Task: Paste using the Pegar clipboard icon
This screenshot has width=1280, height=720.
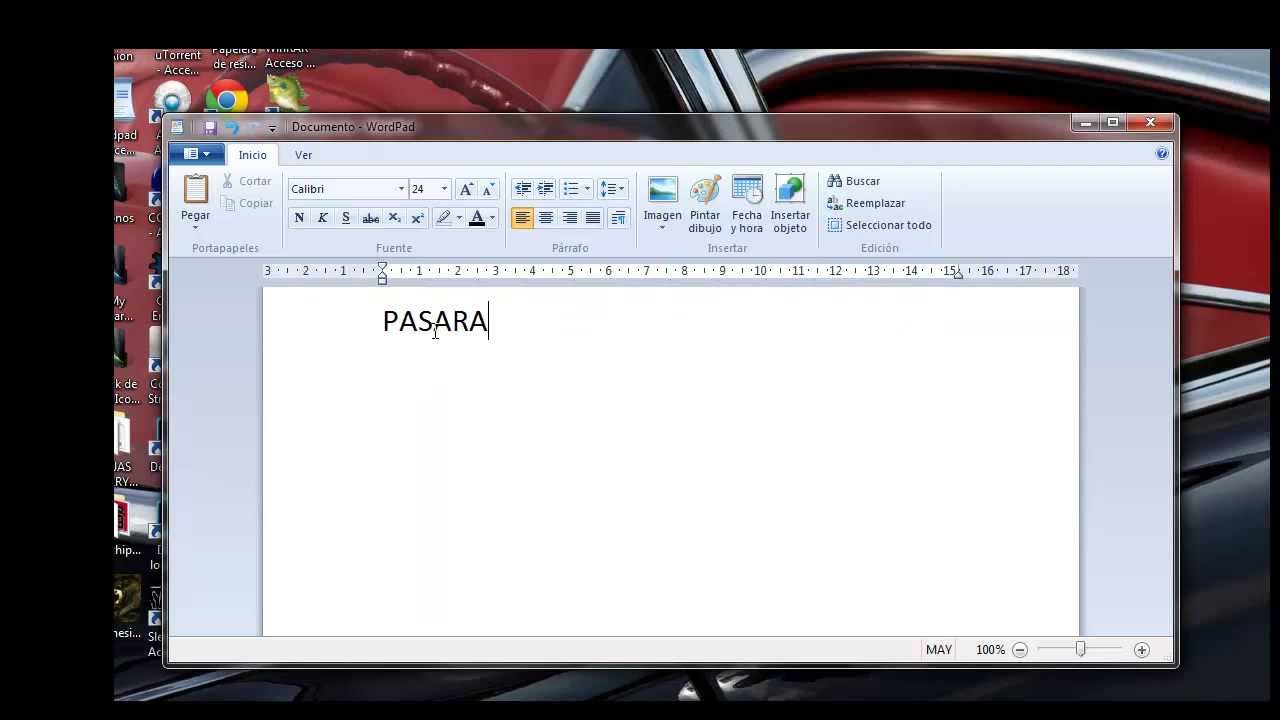Action: [196, 190]
